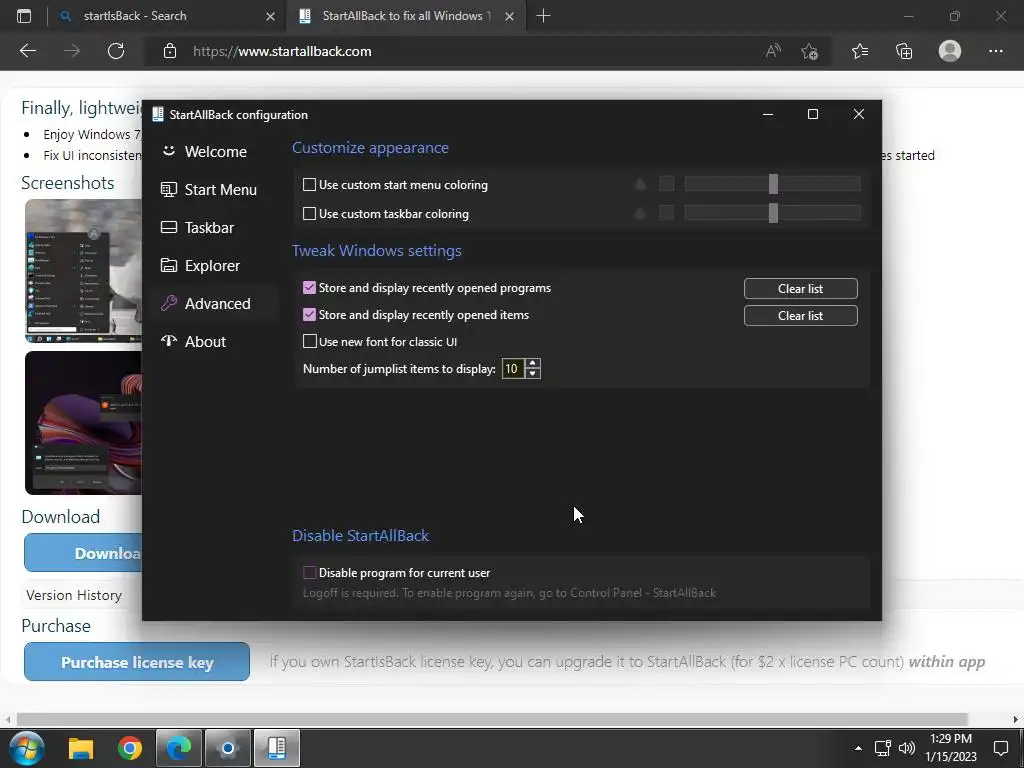Viewport: 1024px width, 768px height.
Task: Uncheck Store and display recently opened programs
Action: click(x=310, y=287)
